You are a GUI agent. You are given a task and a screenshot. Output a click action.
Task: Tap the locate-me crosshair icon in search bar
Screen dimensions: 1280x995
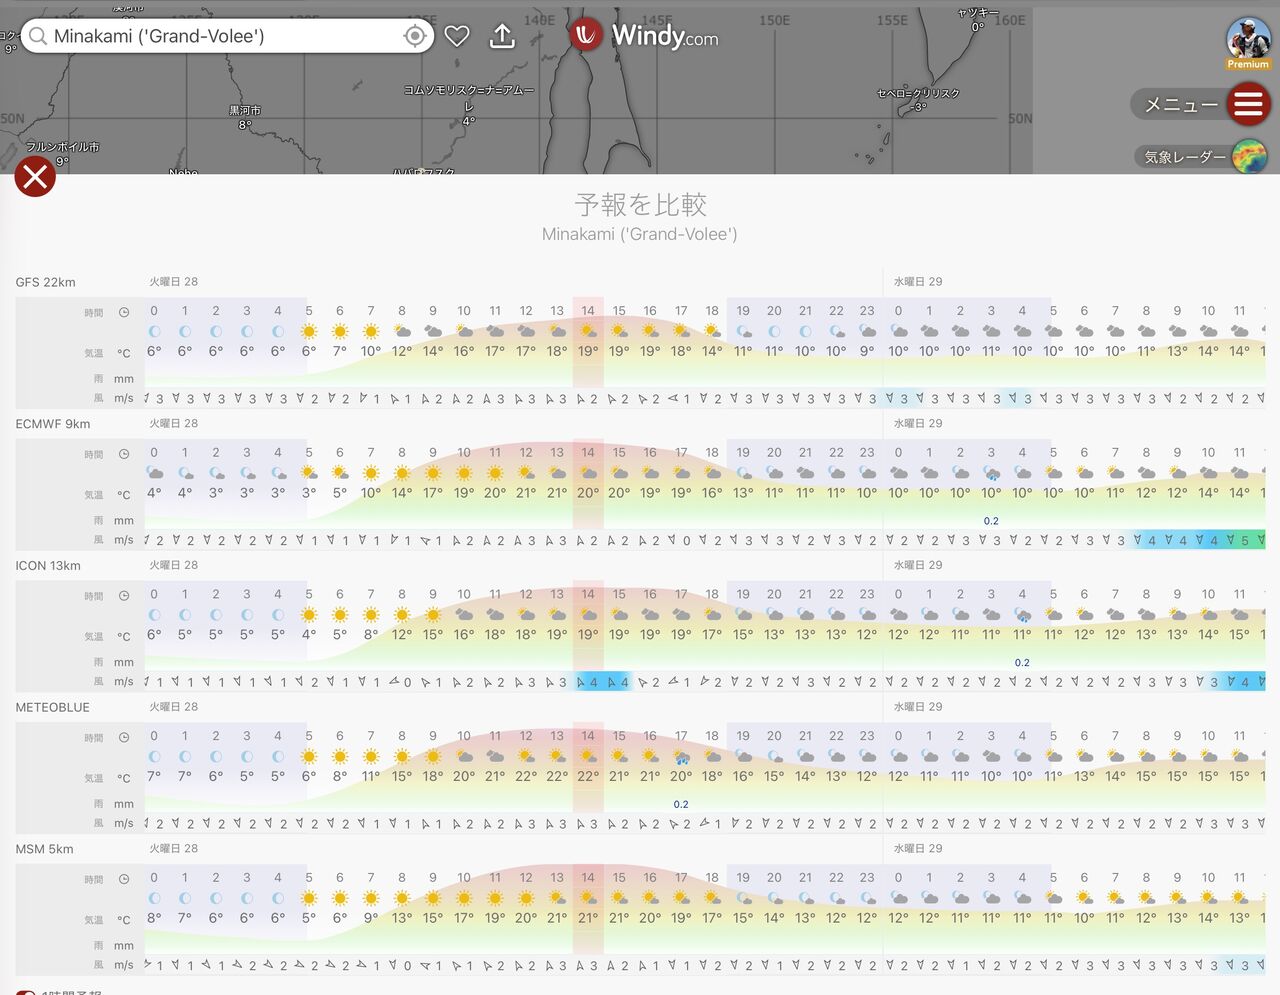[x=414, y=37]
